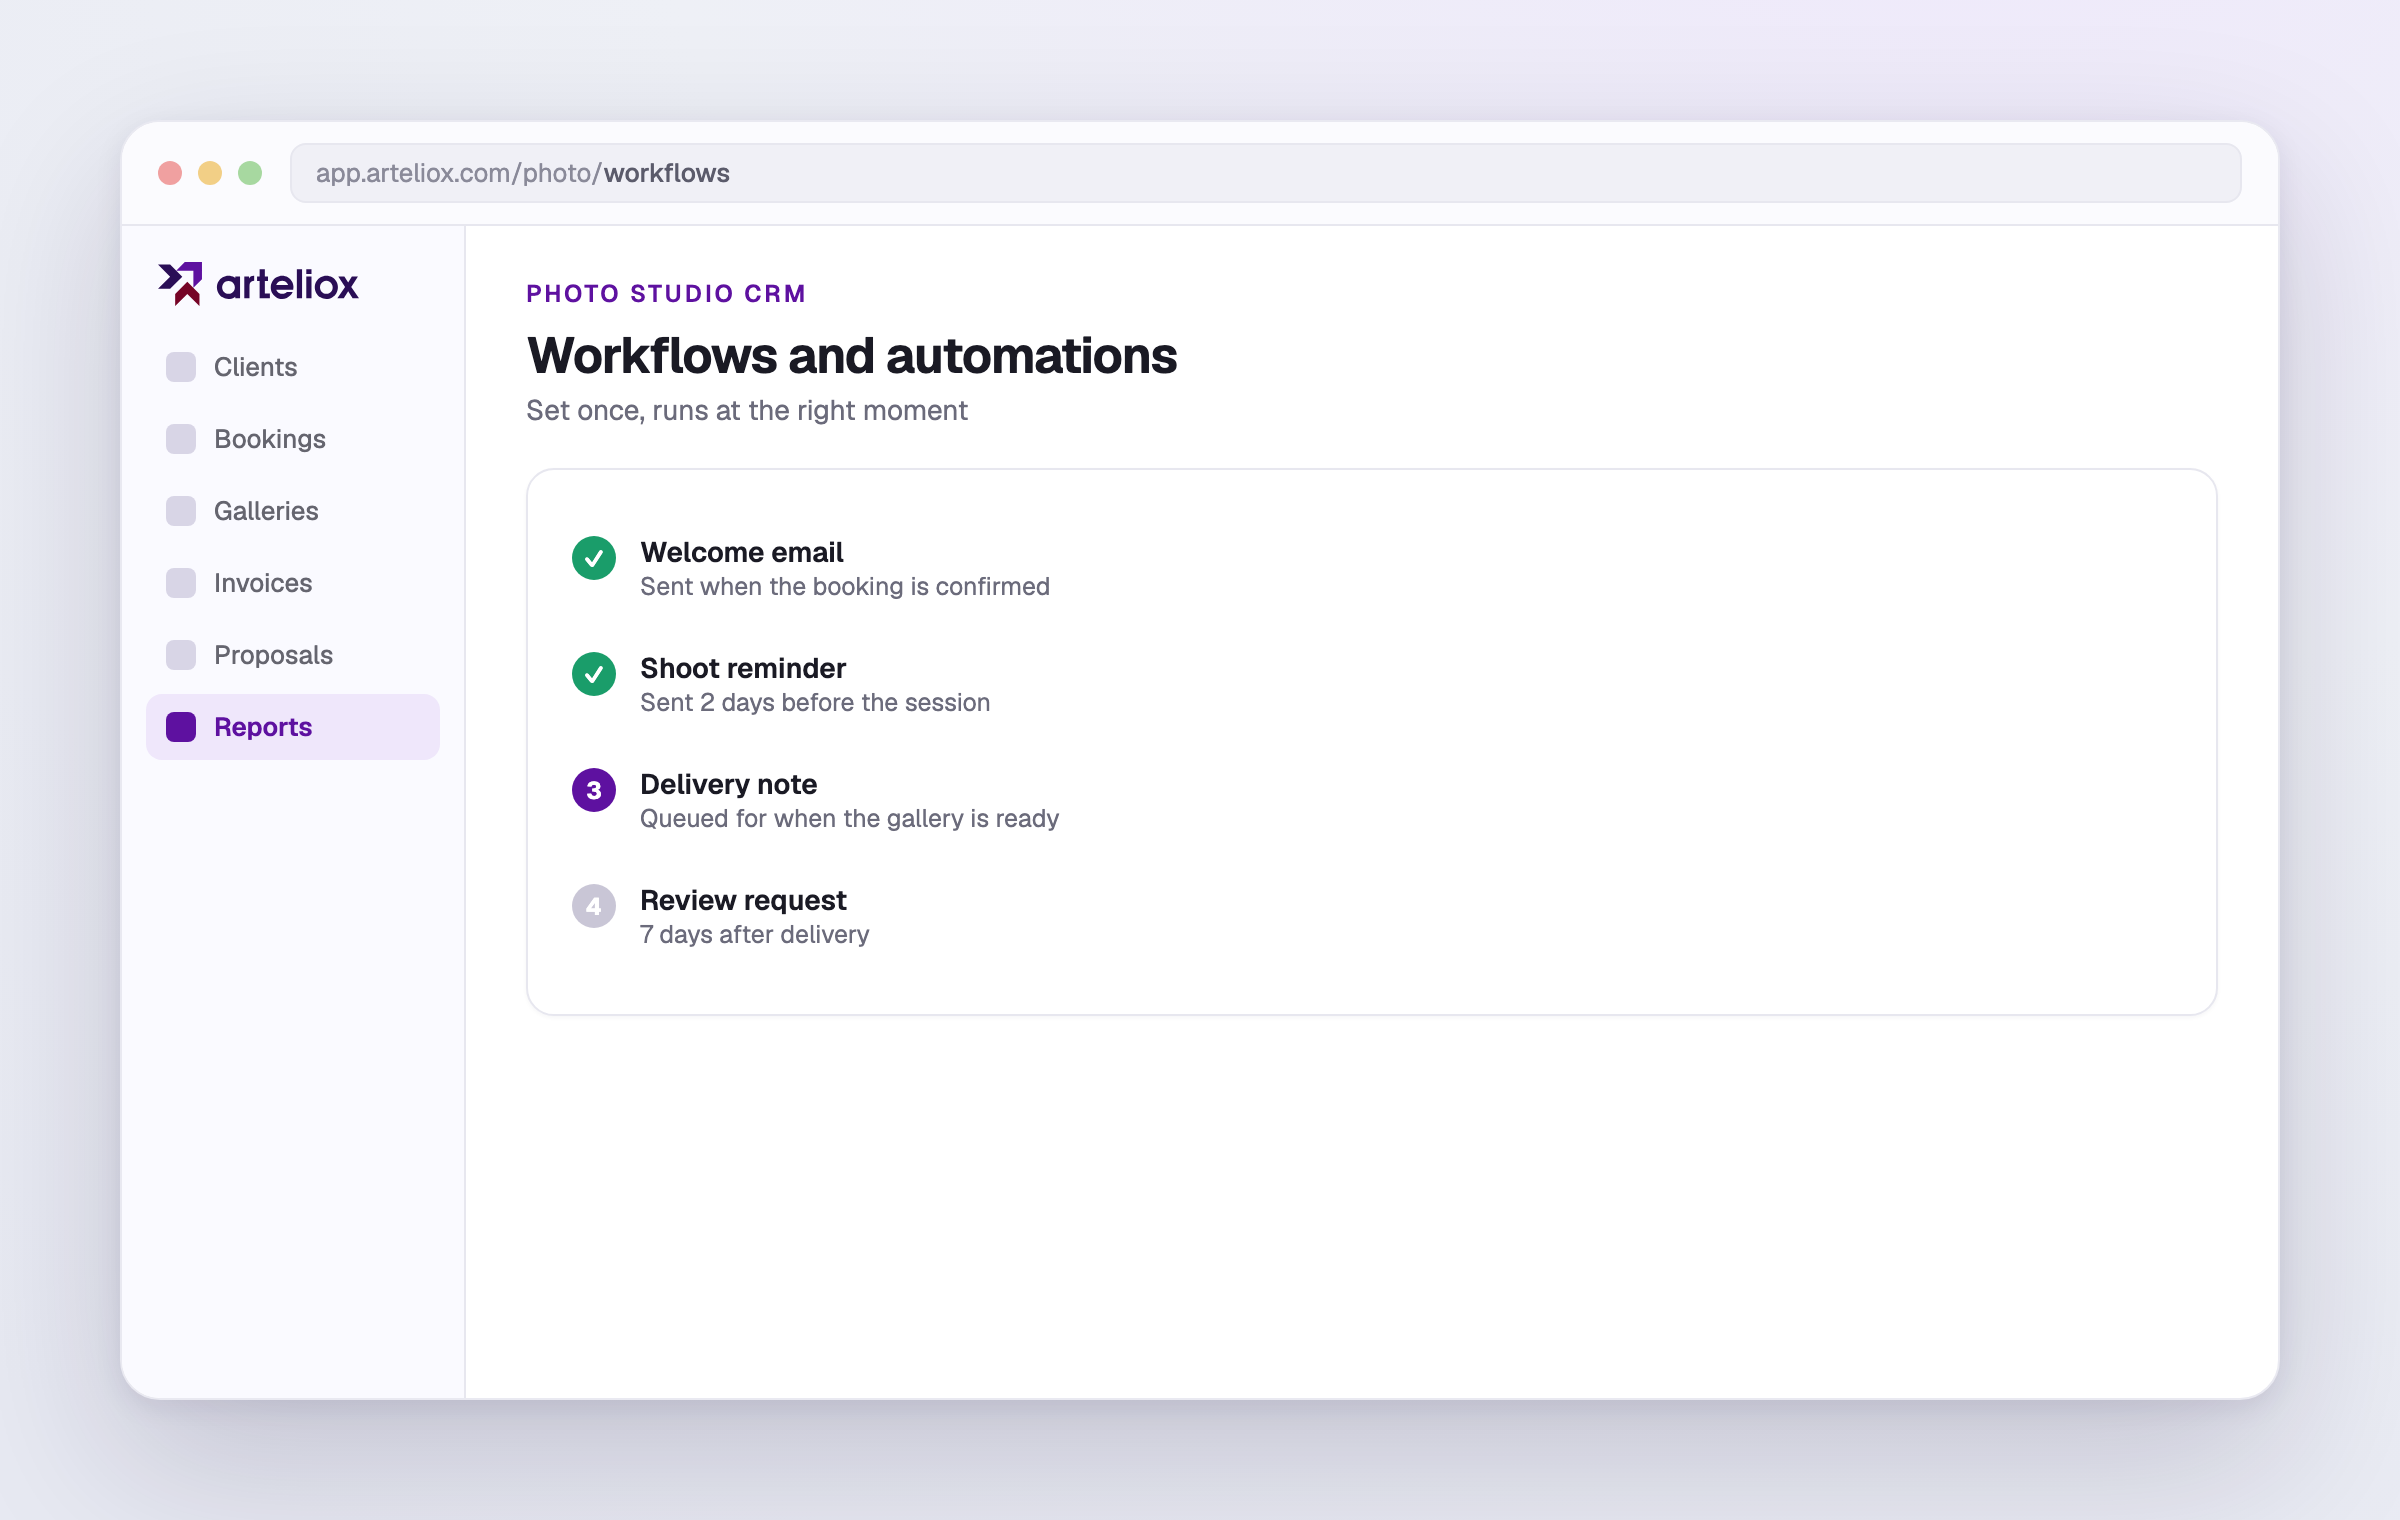
Task: Select Invoices in the sidebar
Action: 293,583
